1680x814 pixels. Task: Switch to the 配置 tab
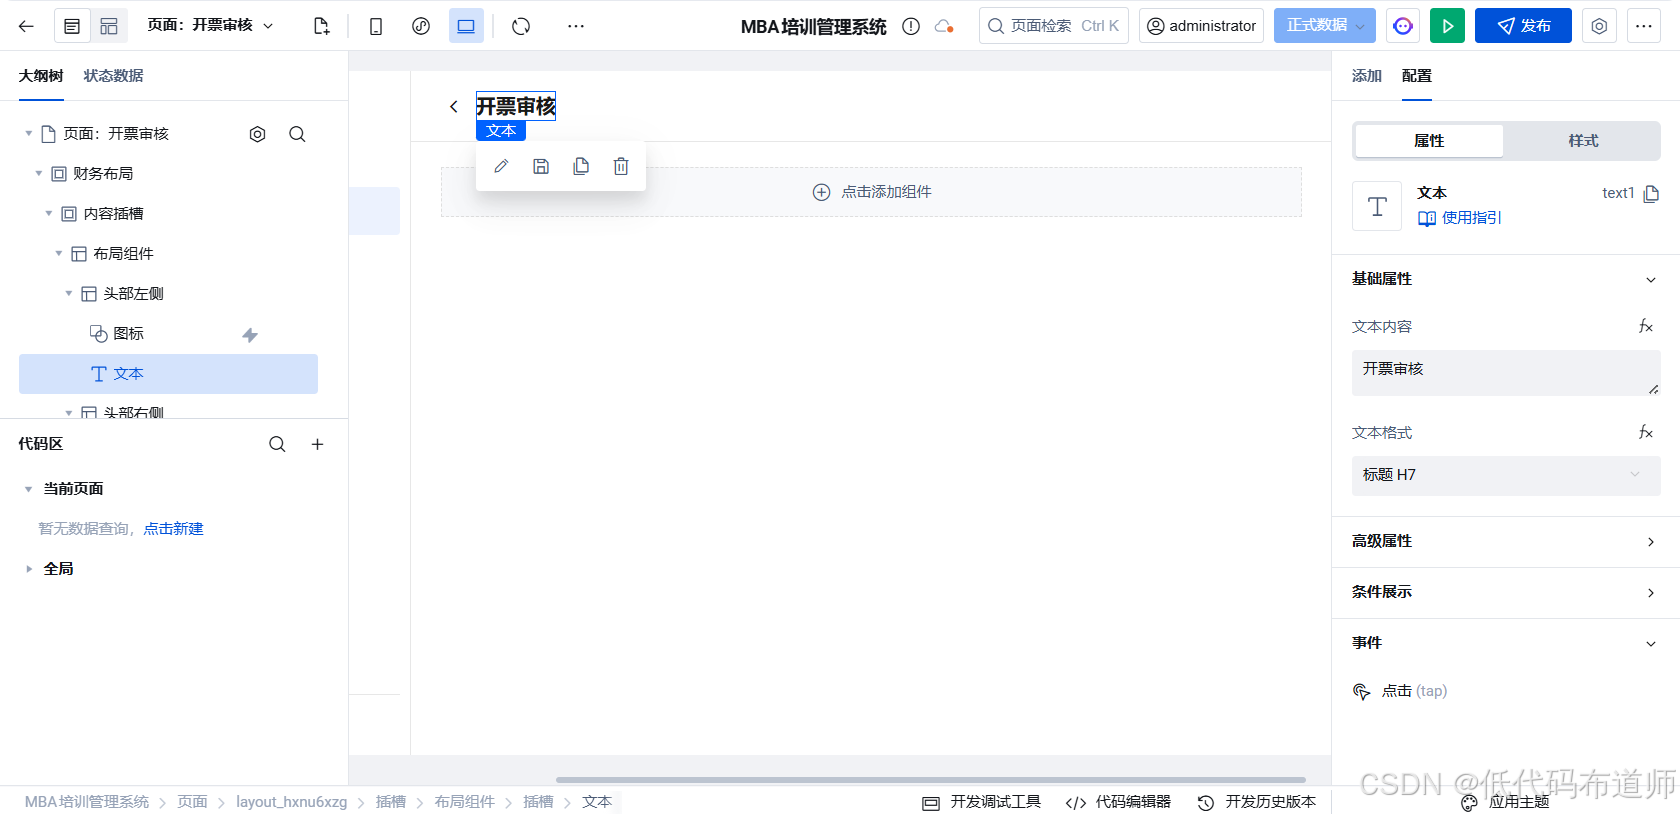point(1417,76)
